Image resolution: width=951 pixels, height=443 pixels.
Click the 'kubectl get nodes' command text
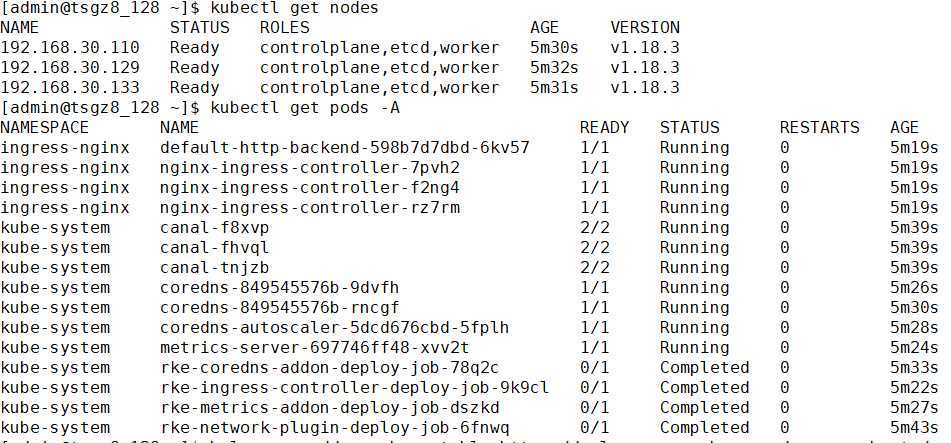(x=294, y=8)
